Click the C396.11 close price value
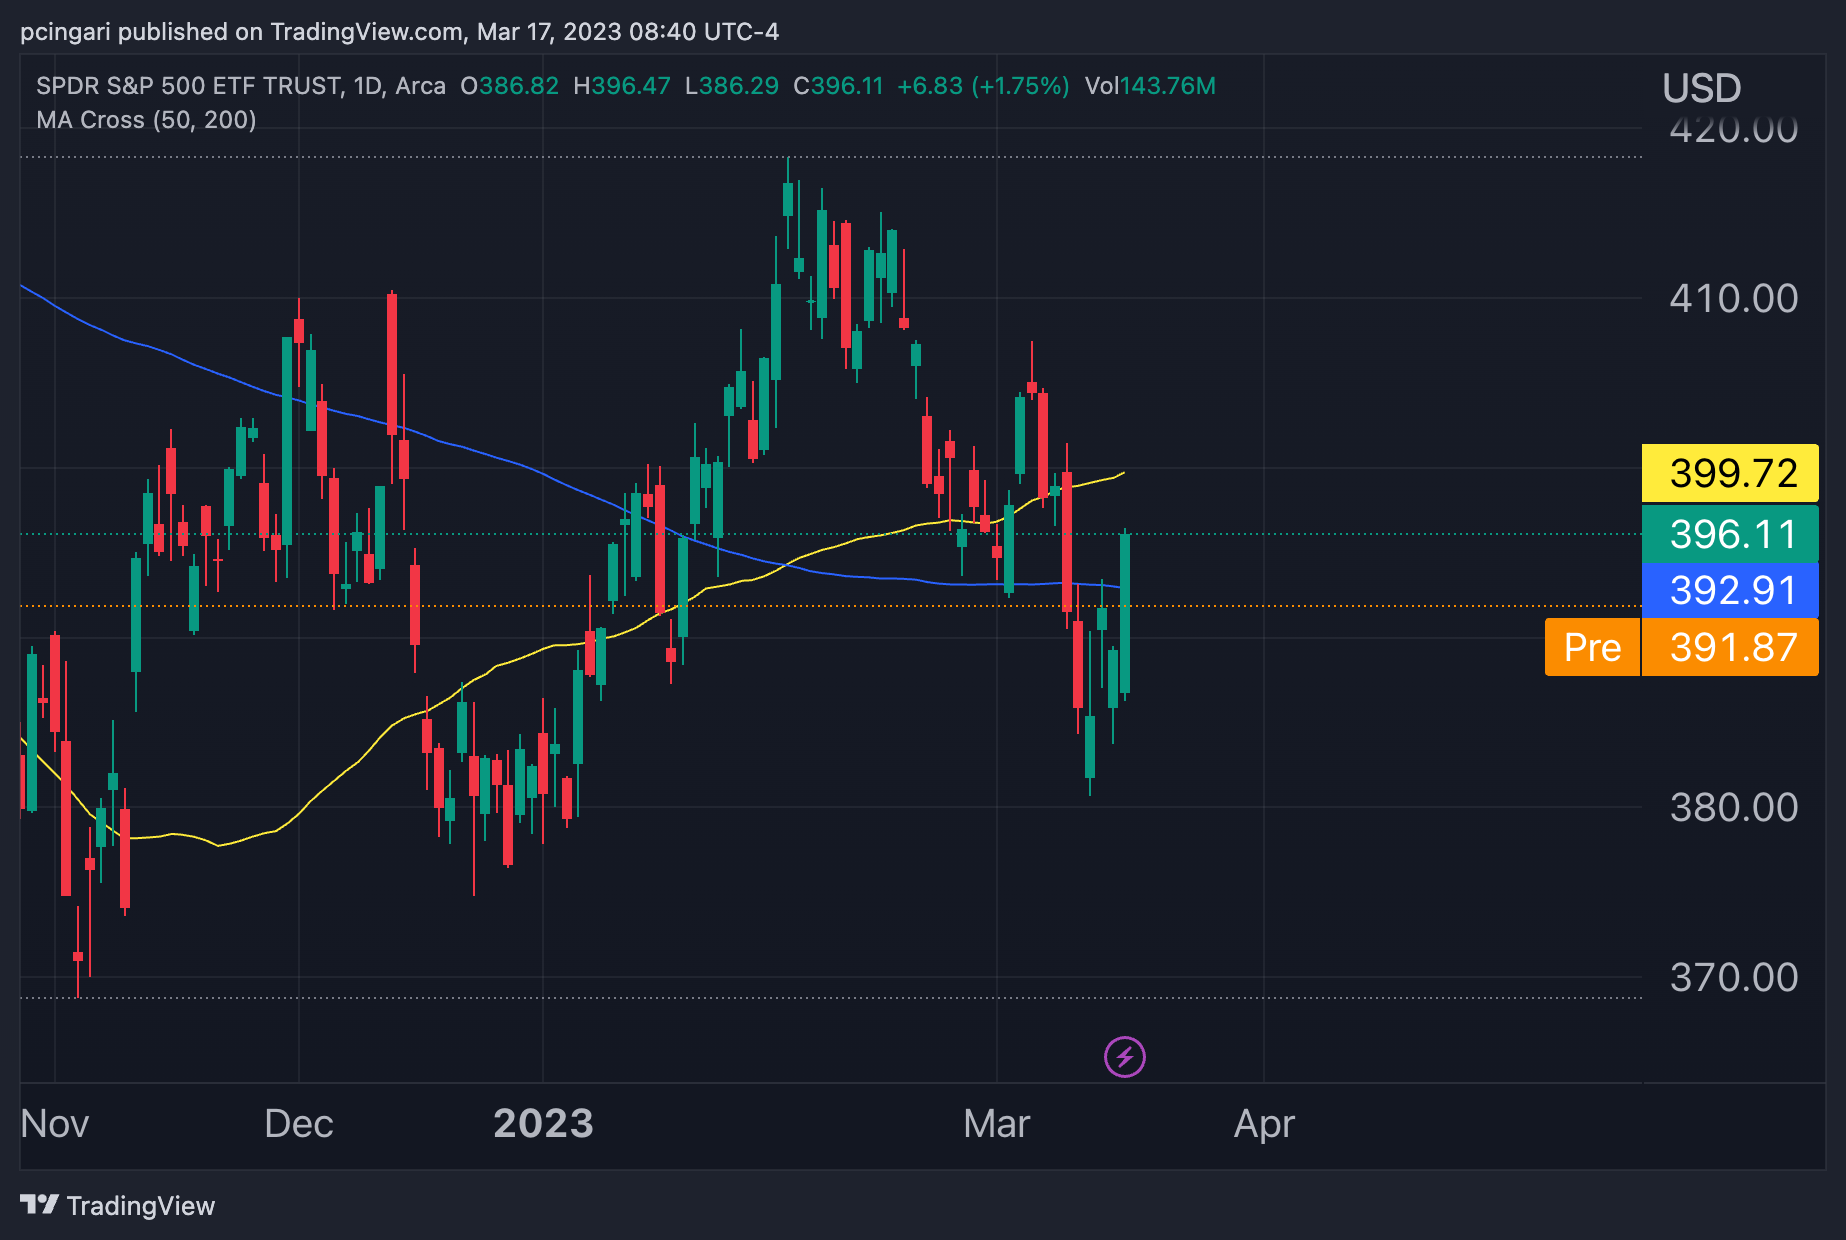This screenshot has width=1846, height=1240. pos(838,86)
